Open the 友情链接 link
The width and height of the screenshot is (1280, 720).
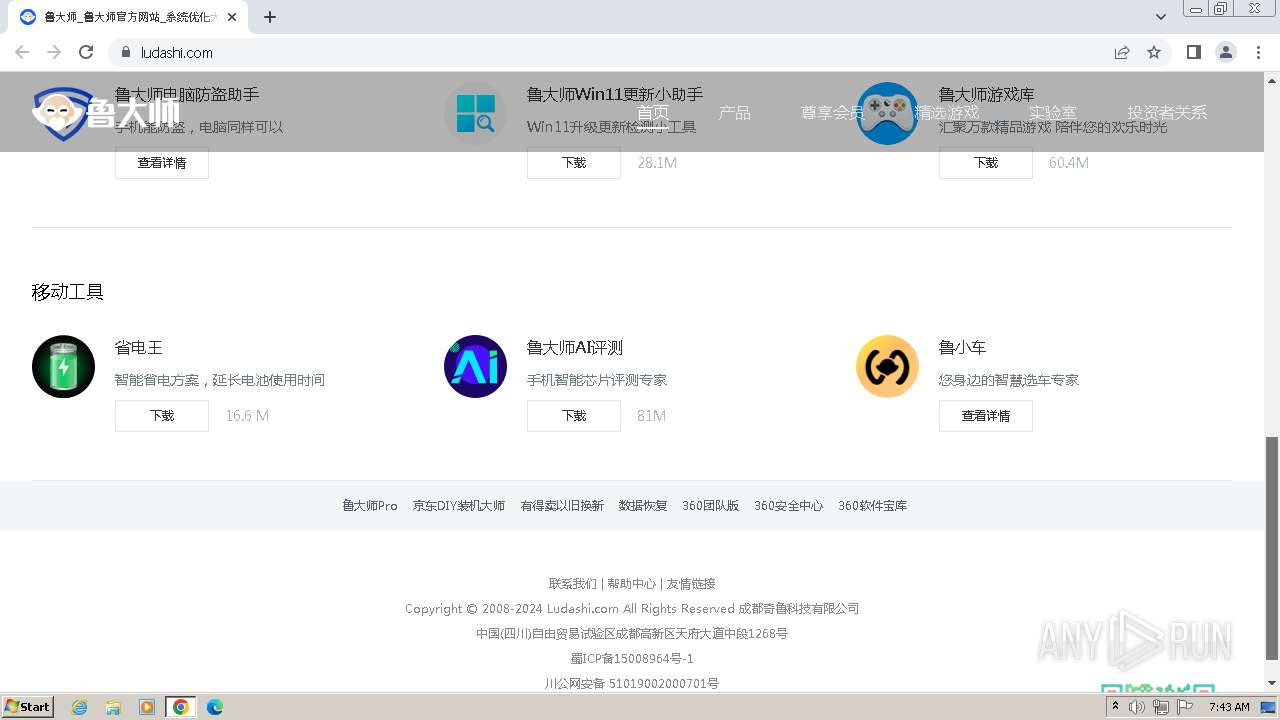(x=691, y=584)
